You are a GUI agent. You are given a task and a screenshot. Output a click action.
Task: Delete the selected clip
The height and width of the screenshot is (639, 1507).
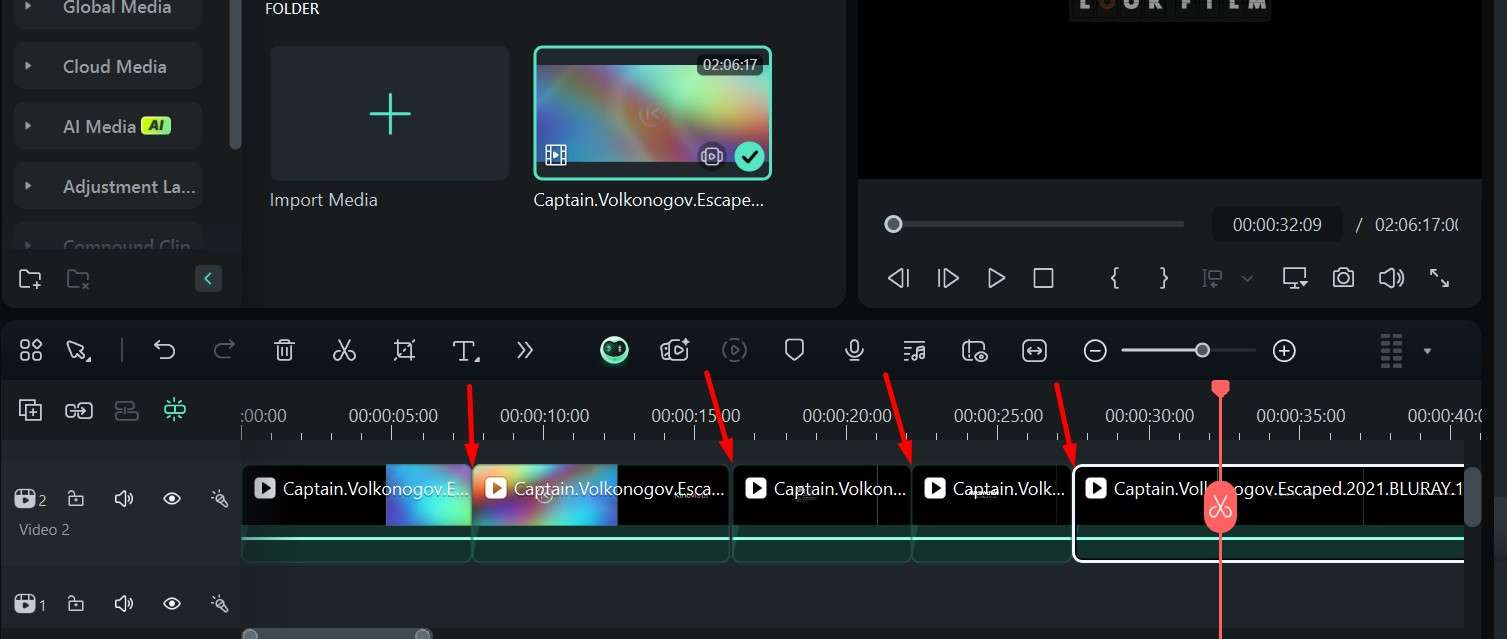click(x=284, y=350)
